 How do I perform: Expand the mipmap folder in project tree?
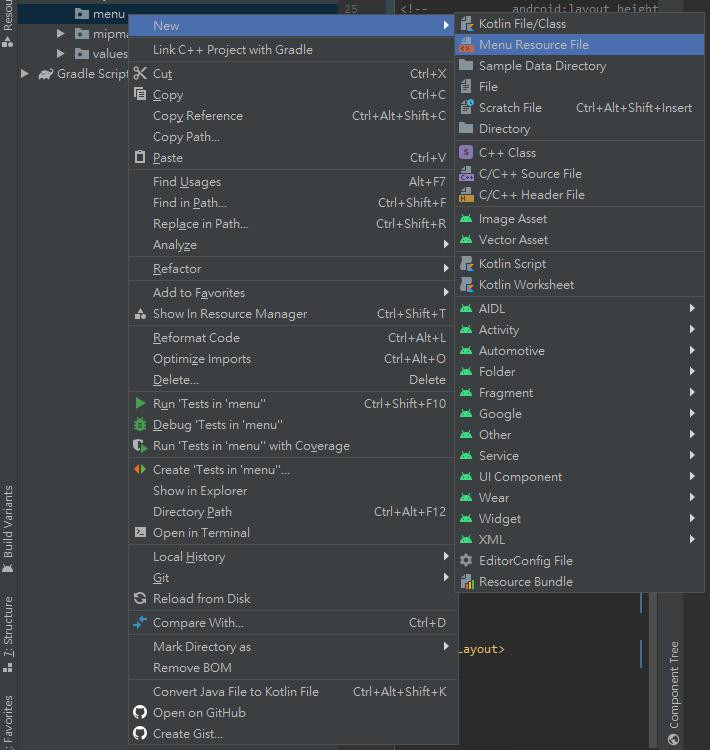(x=61, y=33)
